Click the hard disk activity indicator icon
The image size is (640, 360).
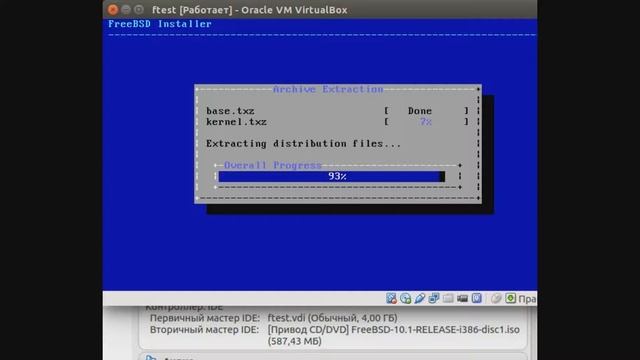(x=391, y=298)
